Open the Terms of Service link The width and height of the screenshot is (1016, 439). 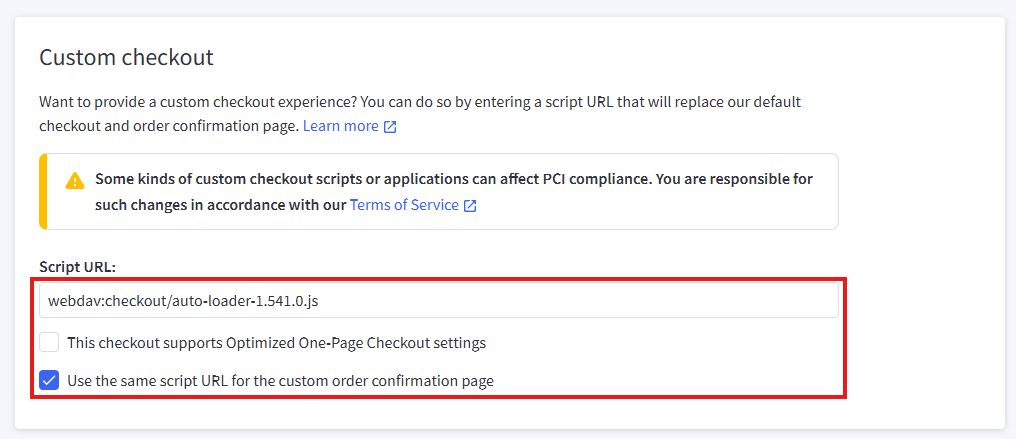click(404, 204)
